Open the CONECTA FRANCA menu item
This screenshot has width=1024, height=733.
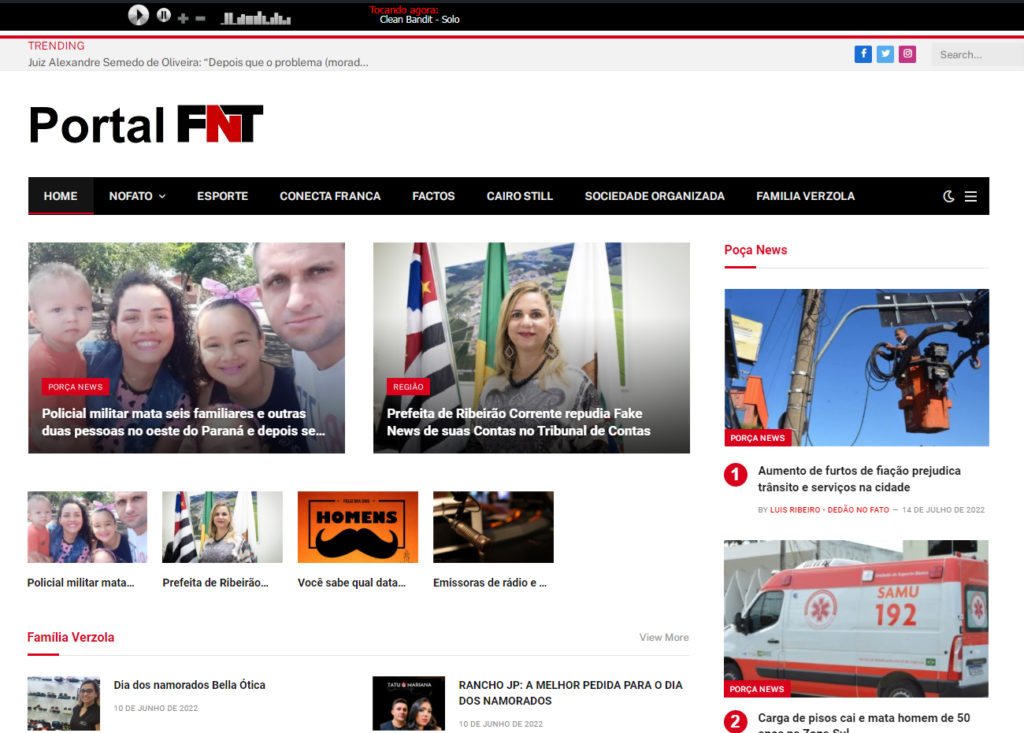point(330,196)
